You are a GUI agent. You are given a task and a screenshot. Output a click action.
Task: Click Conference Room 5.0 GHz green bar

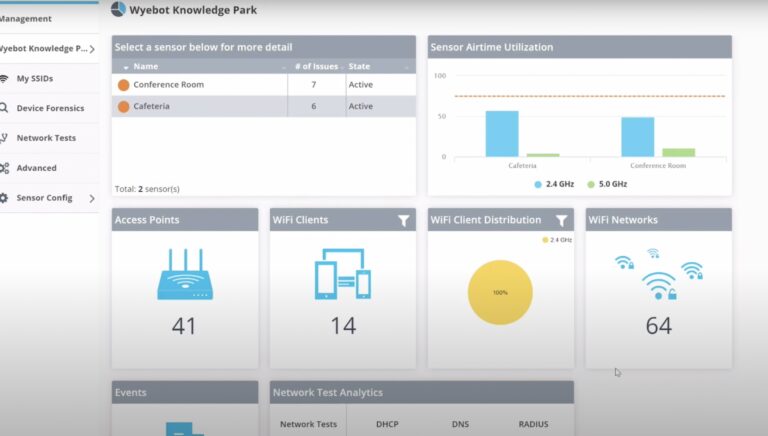678,153
